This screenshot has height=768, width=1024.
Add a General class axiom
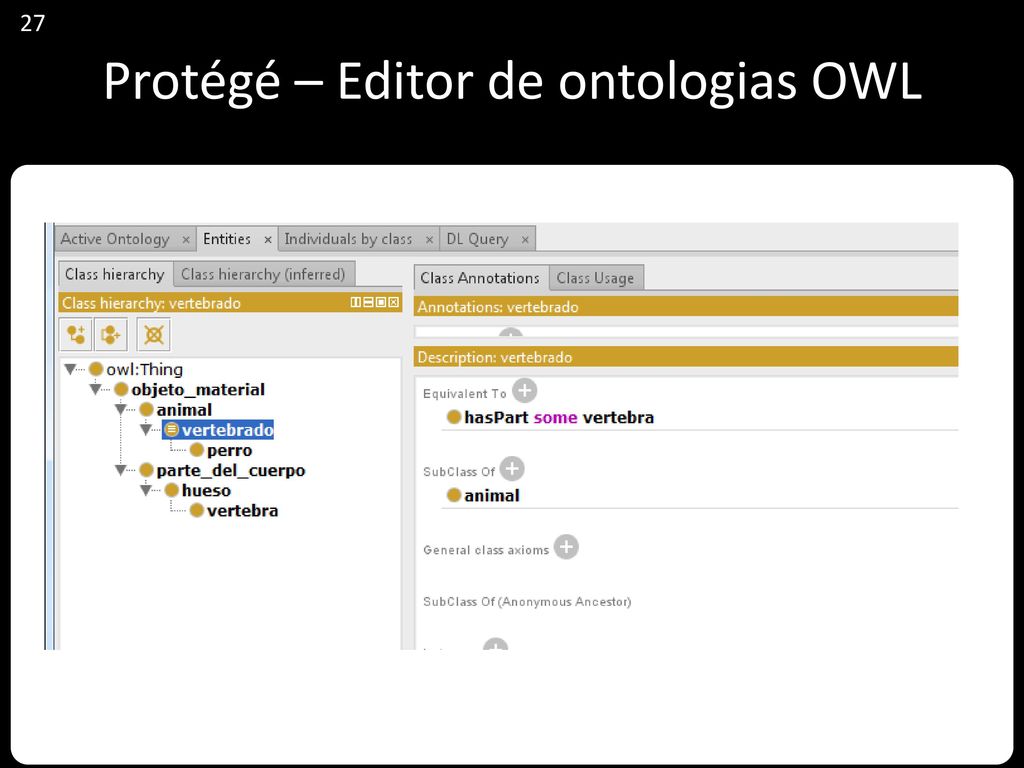[566, 547]
